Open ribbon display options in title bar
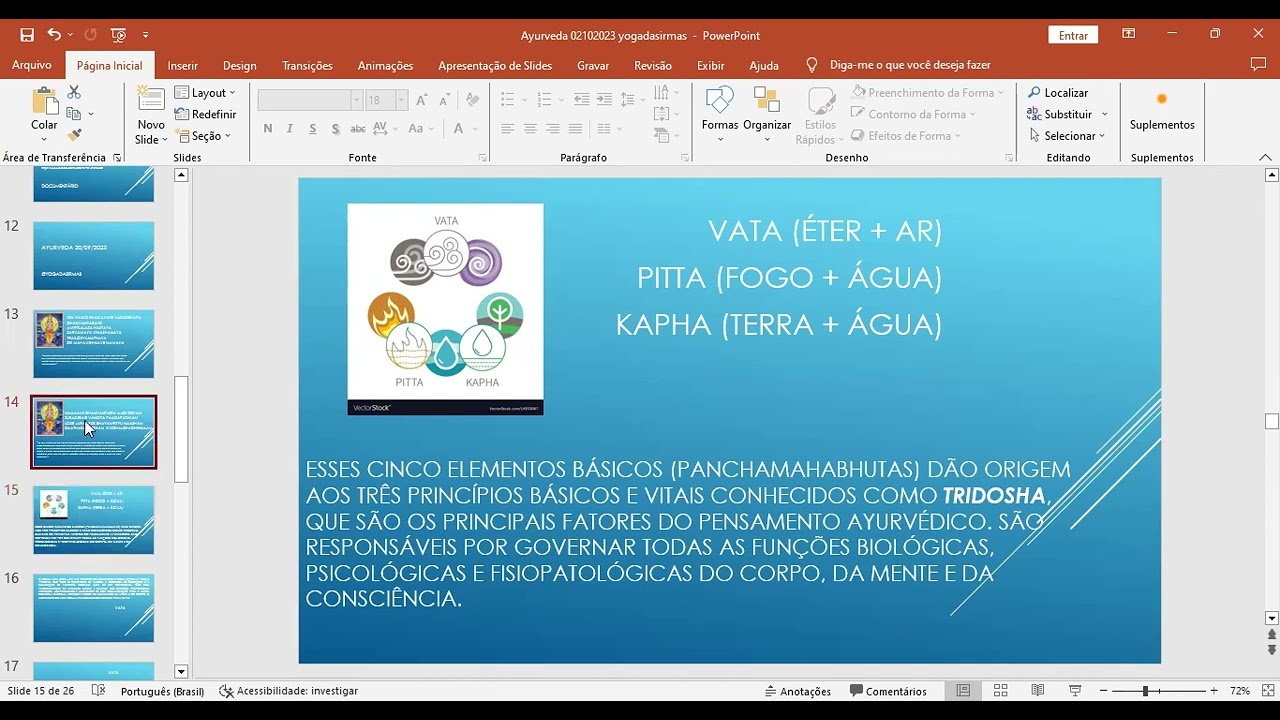 point(1128,35)
